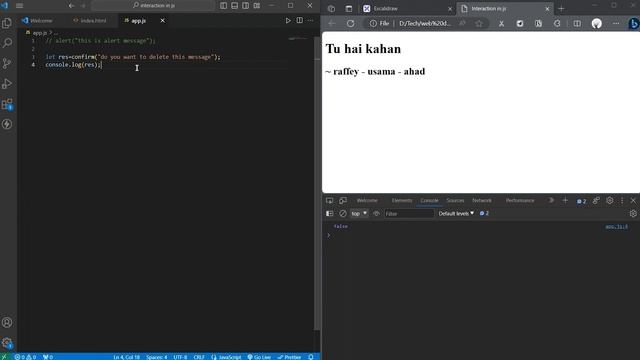
Task: Open the Extensions view in VS Code
Action: point(7,104)
